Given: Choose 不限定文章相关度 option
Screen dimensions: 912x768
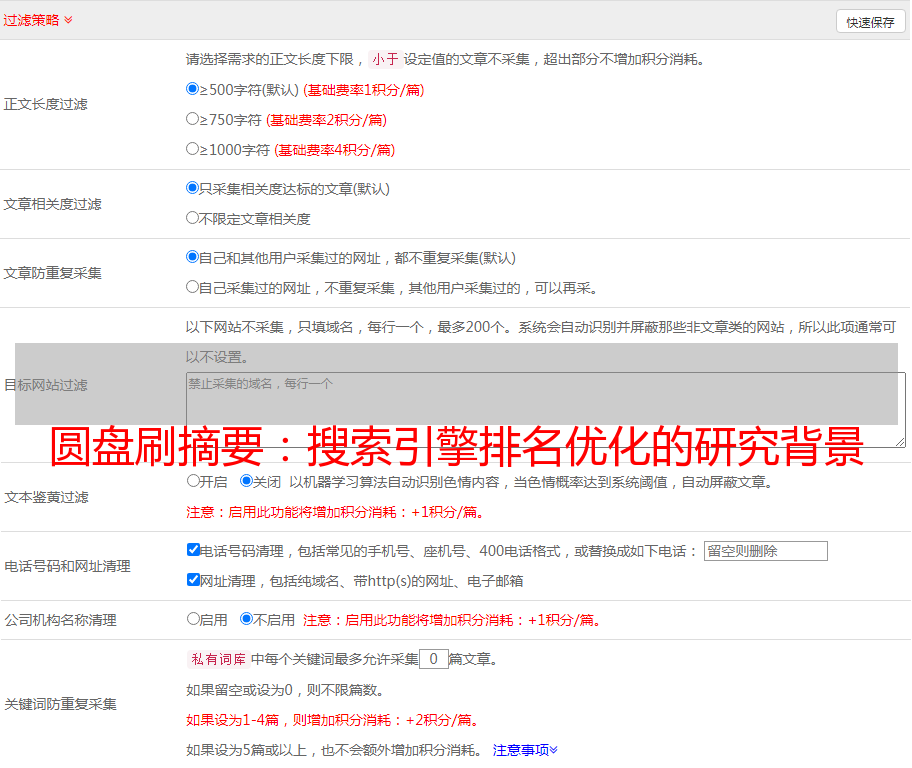Looking at the screenshot, I should [193, 217].
